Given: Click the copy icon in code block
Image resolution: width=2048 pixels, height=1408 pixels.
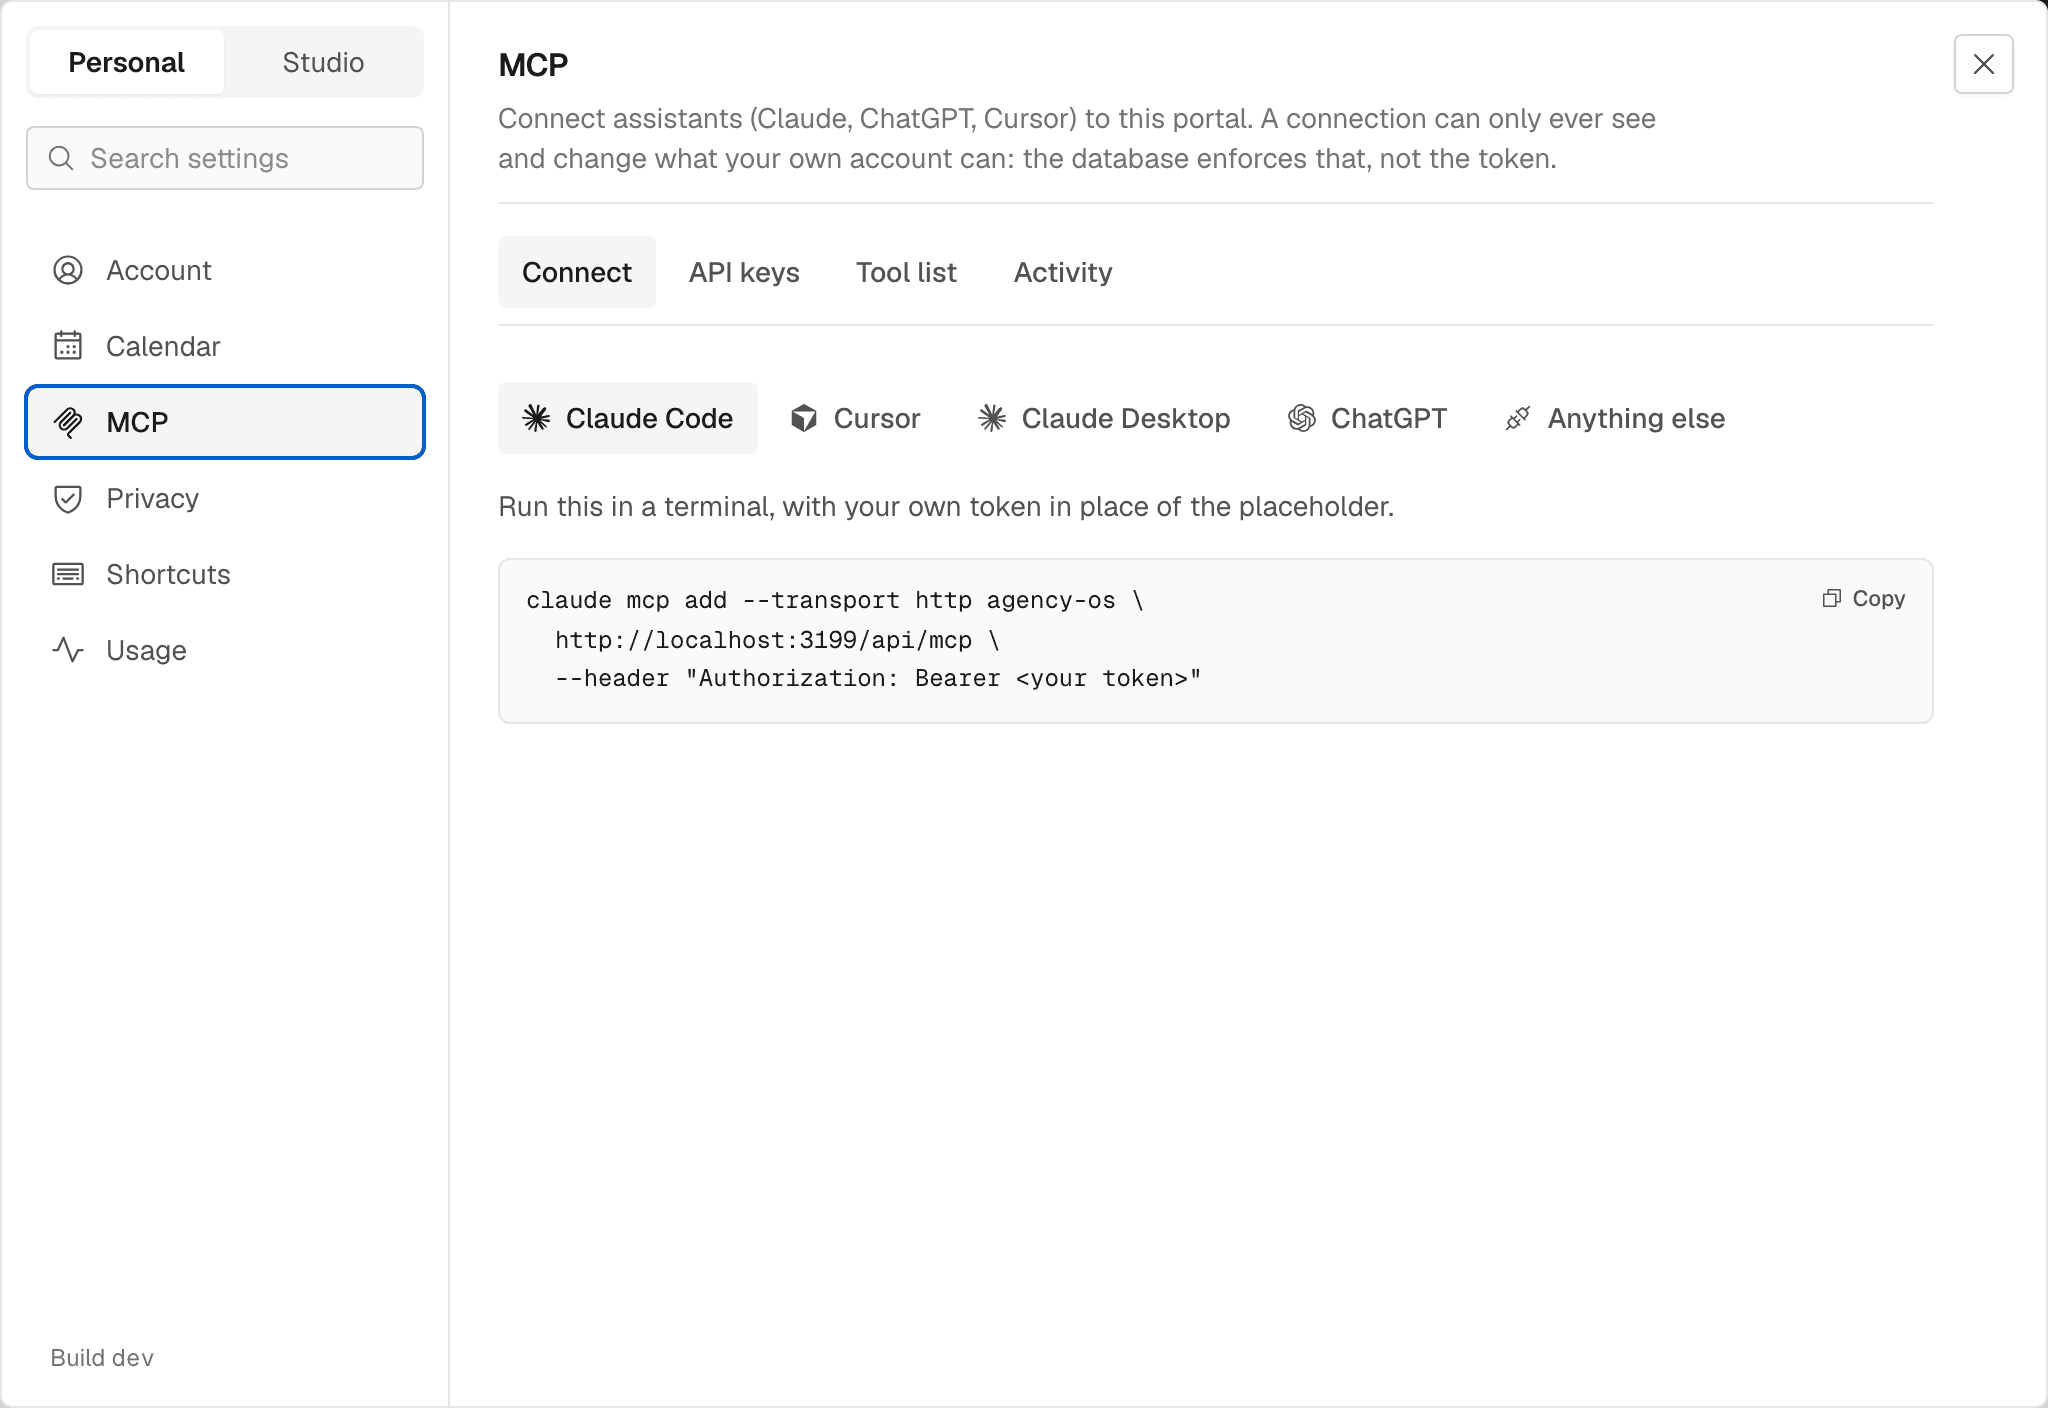Looking at the screenshot, I should [x=1832, y=598].
